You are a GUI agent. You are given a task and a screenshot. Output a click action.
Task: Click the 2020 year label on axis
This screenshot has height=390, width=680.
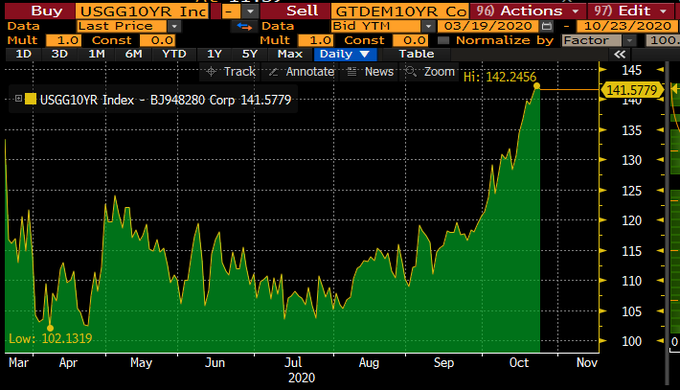click(x=301, y=378)
